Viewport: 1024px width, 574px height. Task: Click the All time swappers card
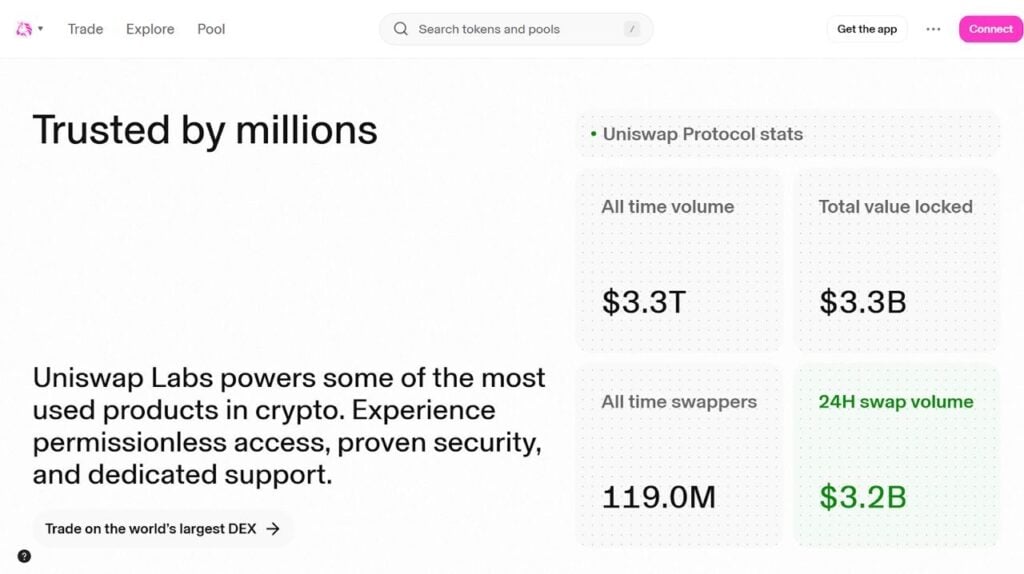pos(679,456)
